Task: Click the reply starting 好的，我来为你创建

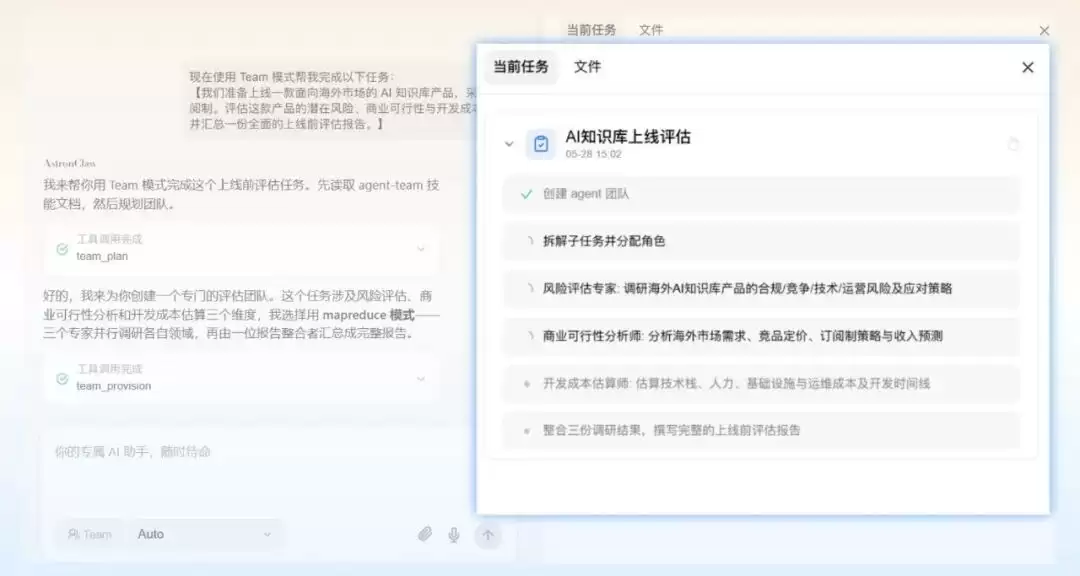Action: (x=241, y=315)
